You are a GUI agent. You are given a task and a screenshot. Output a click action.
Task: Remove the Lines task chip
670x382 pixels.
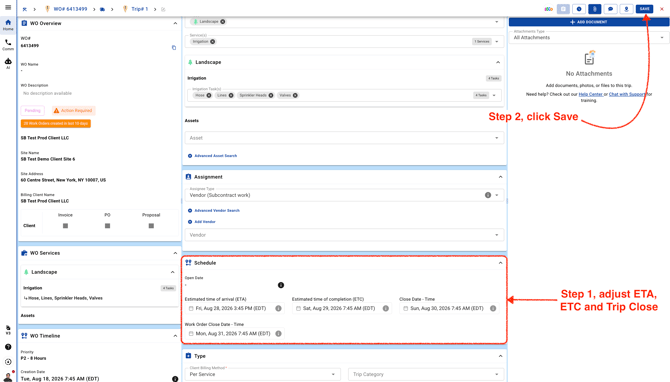(x=231, y=95)
